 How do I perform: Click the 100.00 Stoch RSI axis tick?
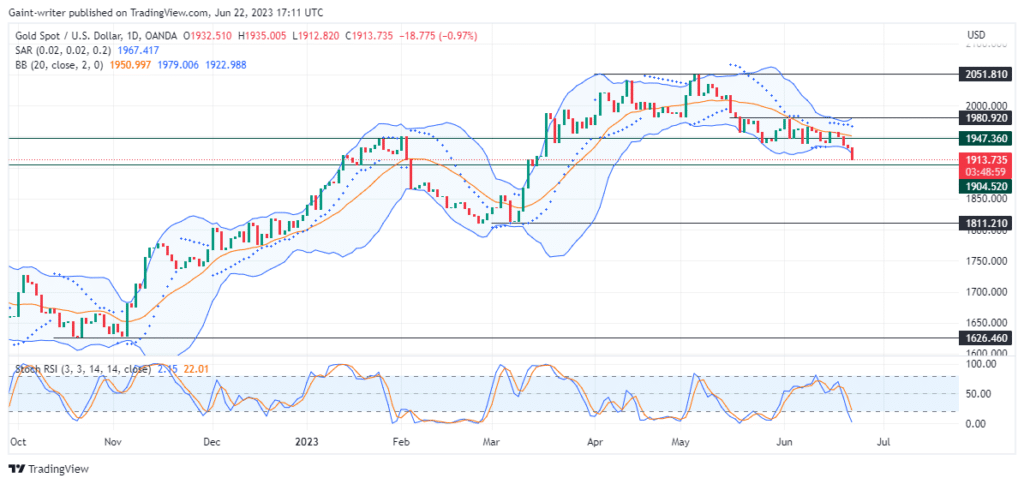pos(980,363)
